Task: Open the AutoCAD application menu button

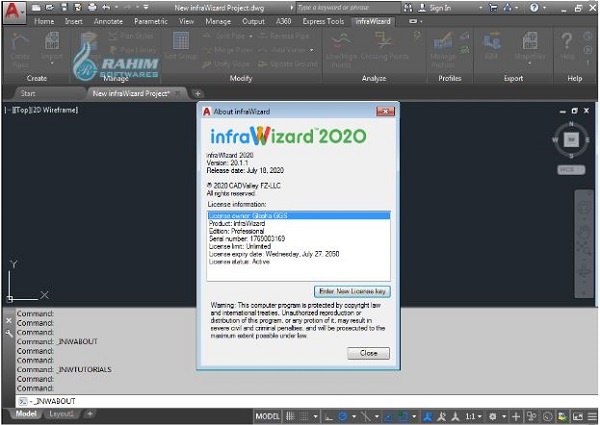Action: pos(14,12)
